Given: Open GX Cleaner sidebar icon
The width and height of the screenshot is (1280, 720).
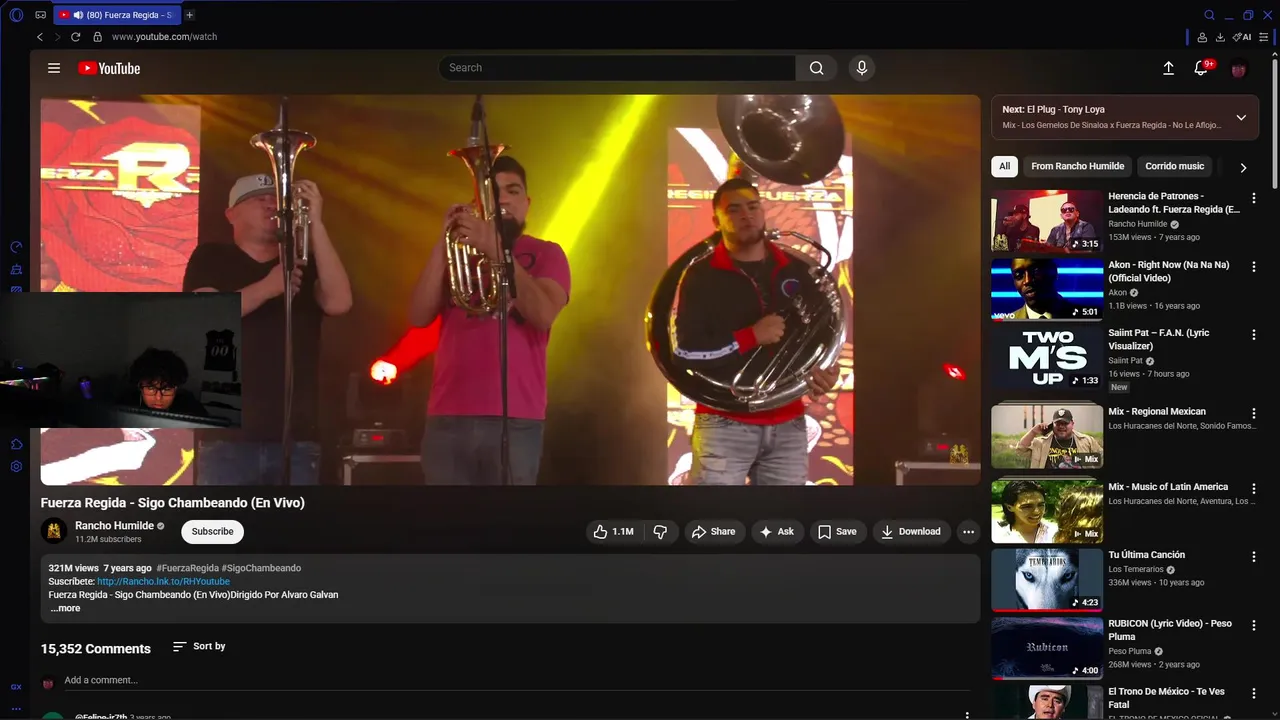Looking at the screenshot, I should [x=16, y=269].
